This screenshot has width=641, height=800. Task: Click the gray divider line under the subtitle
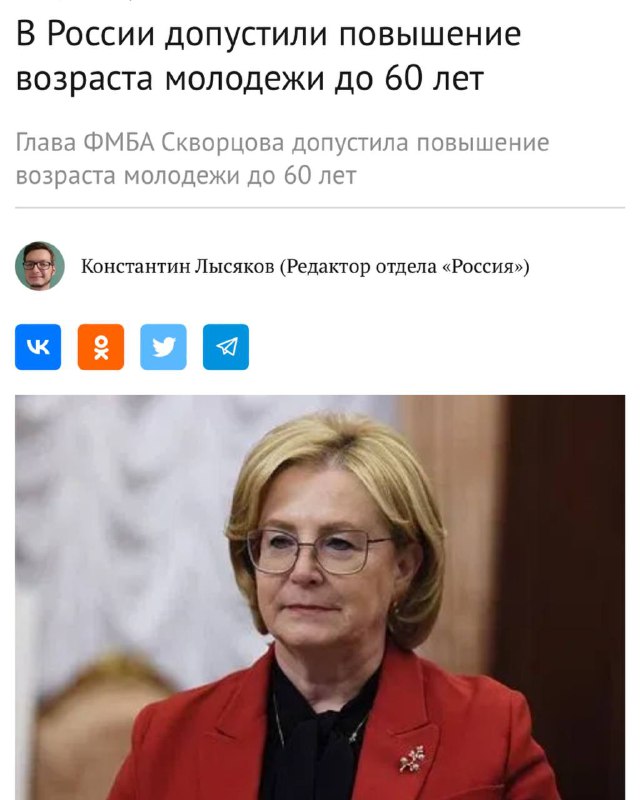click(320, 208)
